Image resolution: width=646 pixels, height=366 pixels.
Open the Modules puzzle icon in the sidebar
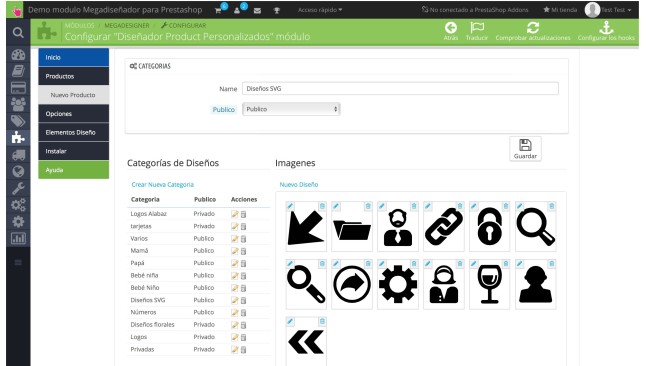[x=18, y=138]
